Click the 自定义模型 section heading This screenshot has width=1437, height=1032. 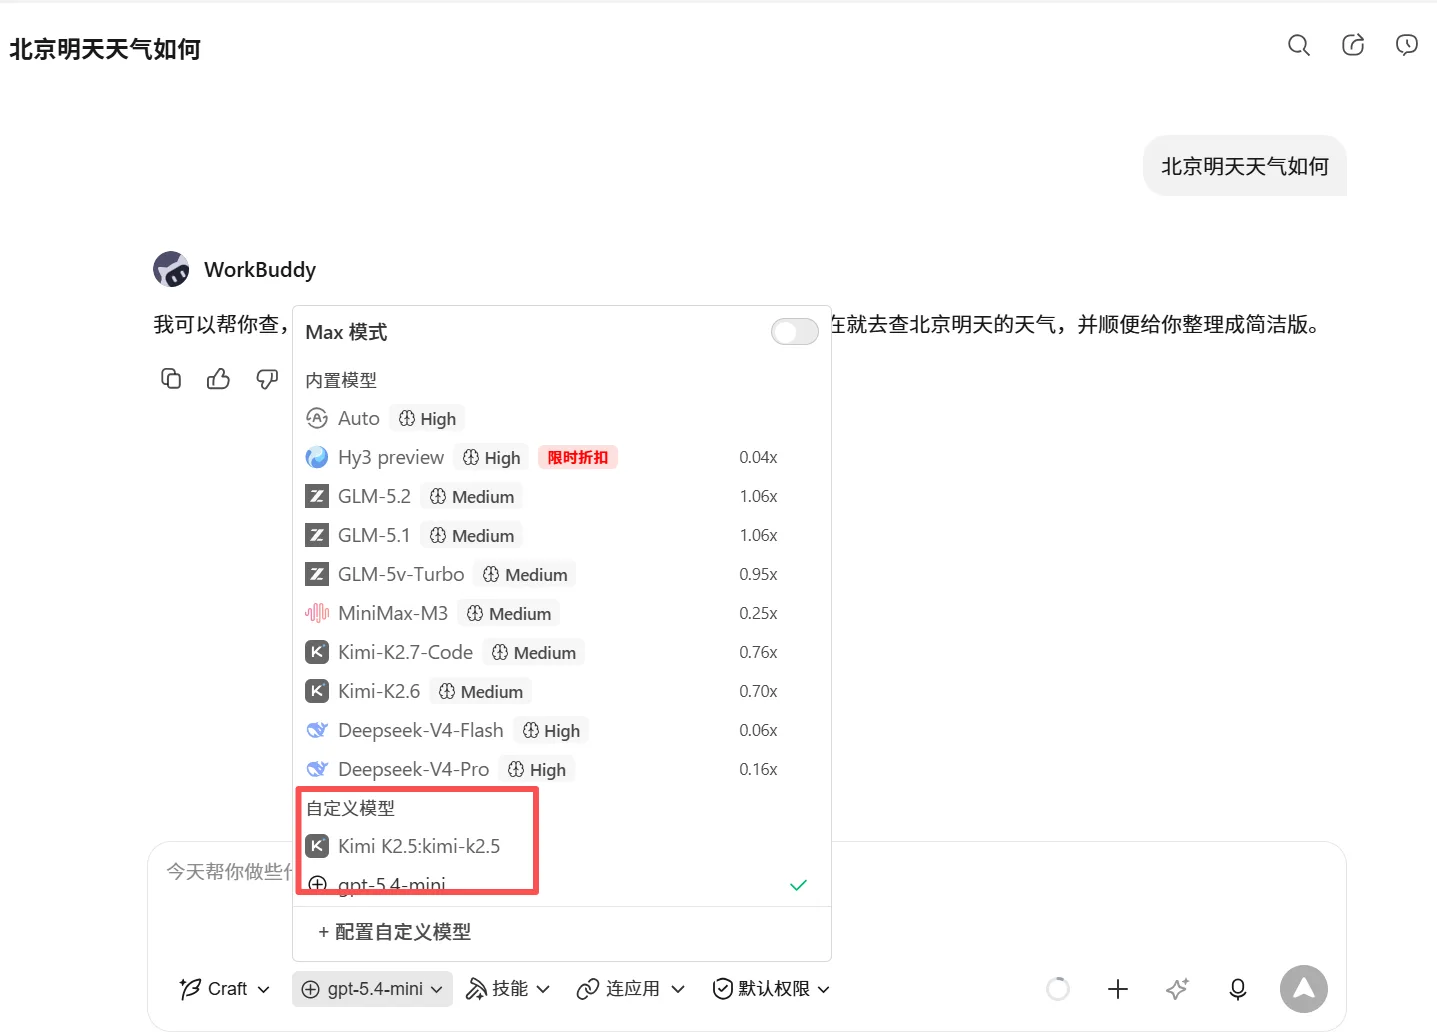350,808
